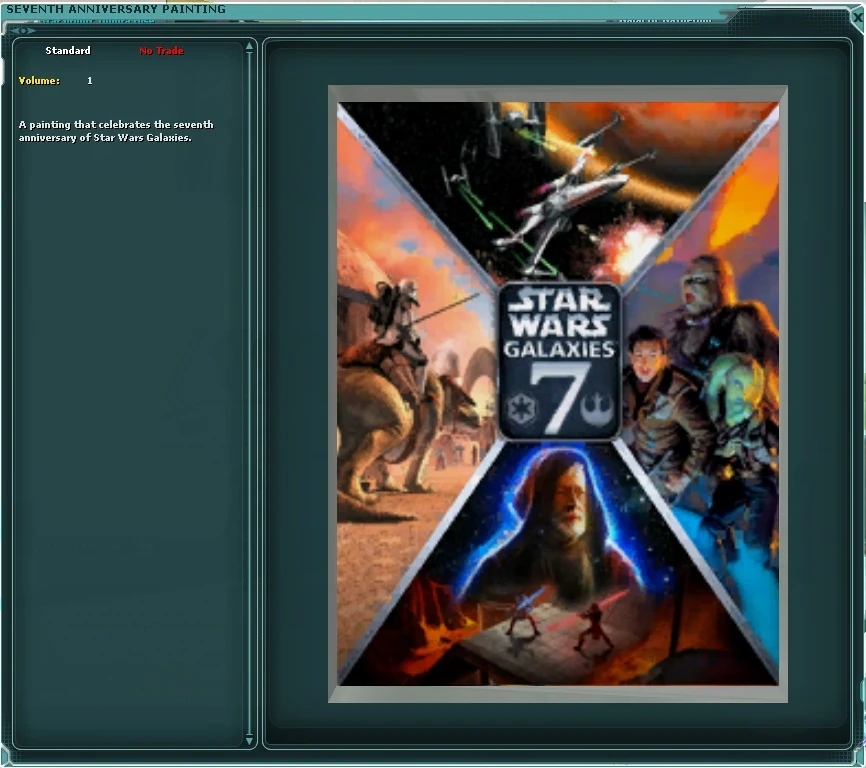
Task: Click the scrollbar up arrow
Action: (x=248, y=45)
